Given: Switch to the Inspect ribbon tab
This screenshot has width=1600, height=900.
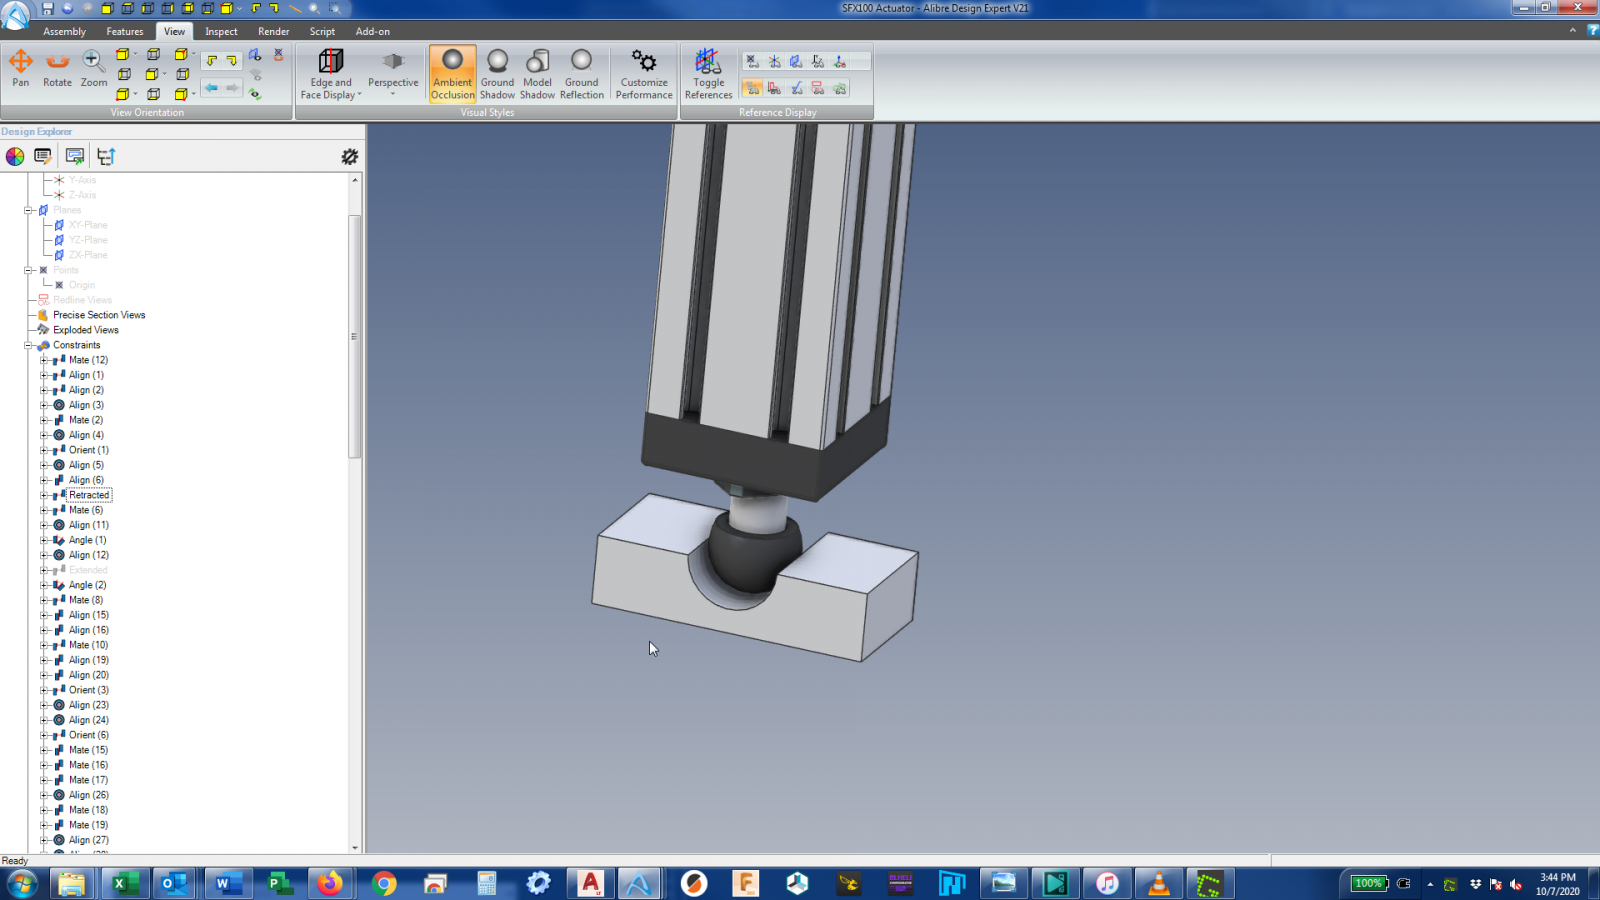Looking at the screenshot, I should pos(221,31).
